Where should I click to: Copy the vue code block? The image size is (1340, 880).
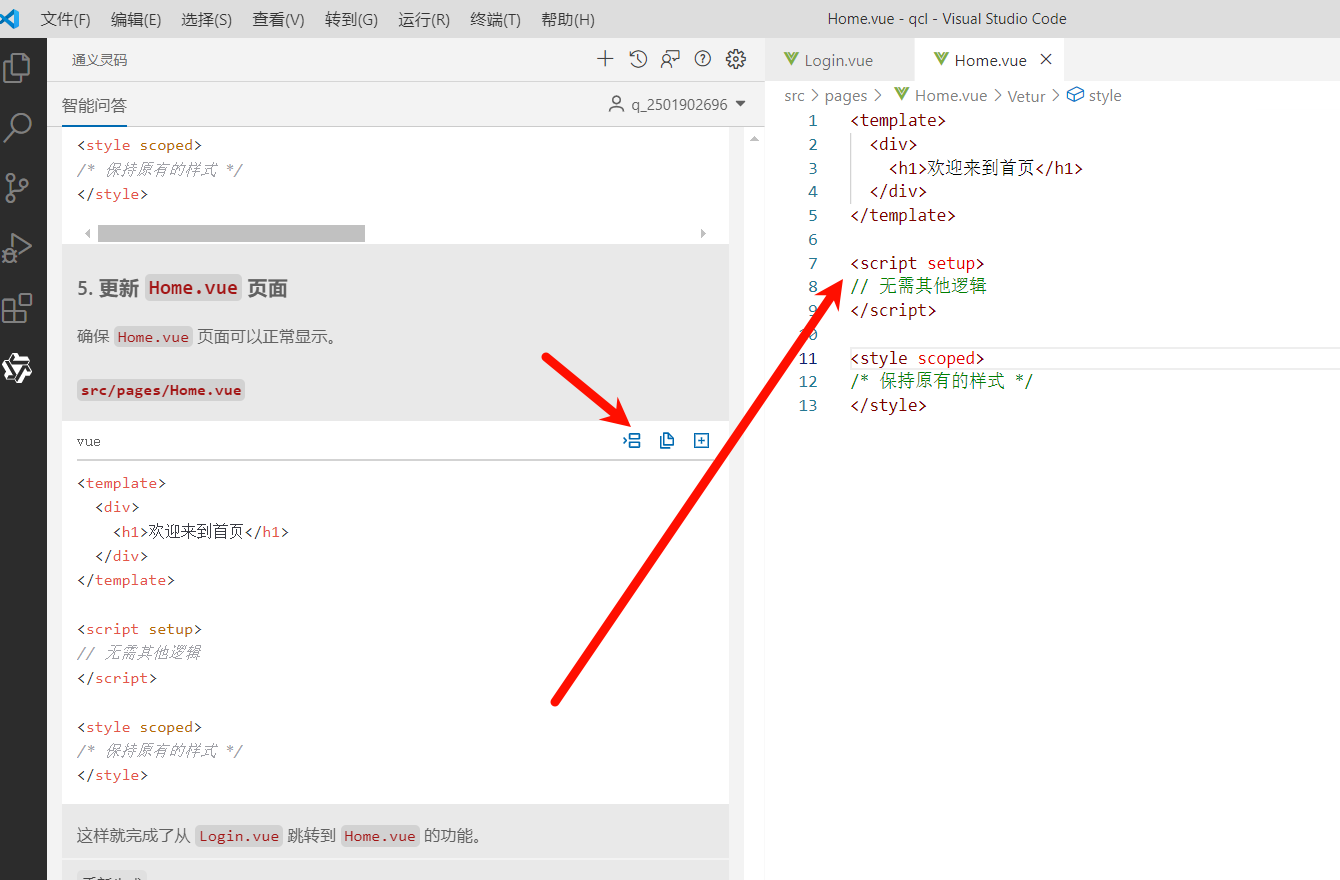(667, 440)
